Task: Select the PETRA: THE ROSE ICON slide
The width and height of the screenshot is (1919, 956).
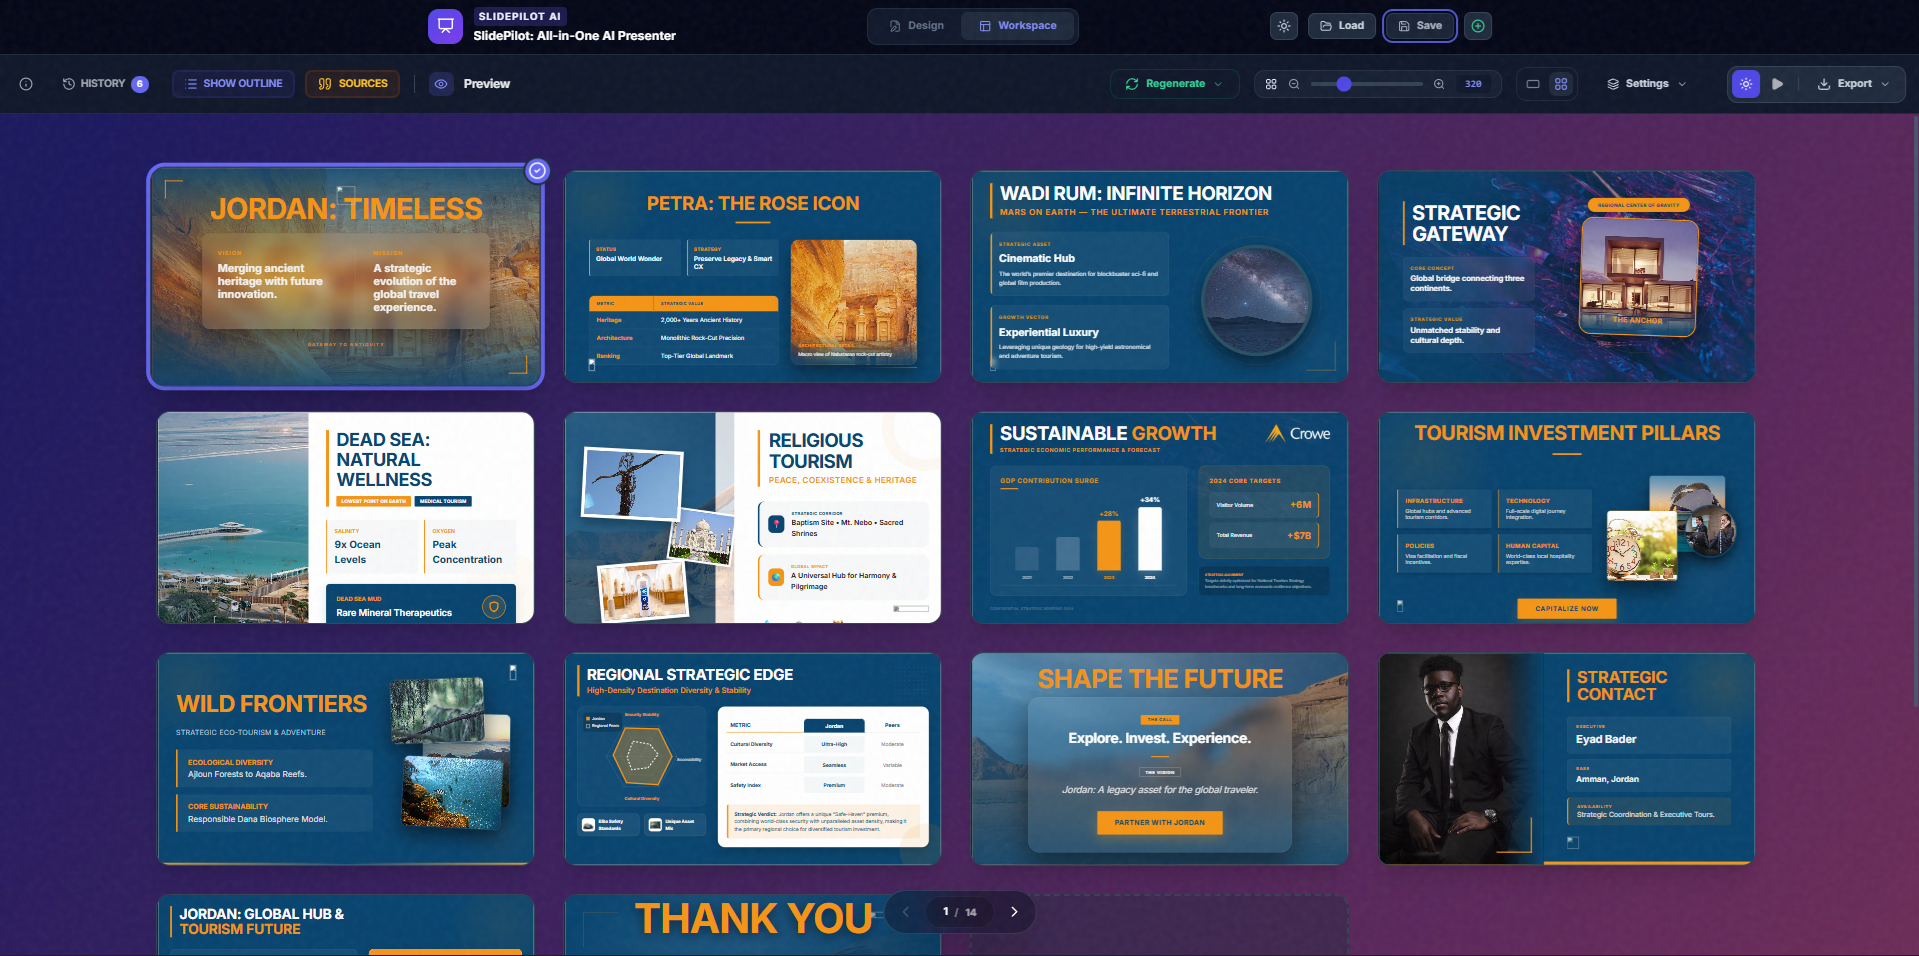Action: pyautogui.click(x=753, y=276)
